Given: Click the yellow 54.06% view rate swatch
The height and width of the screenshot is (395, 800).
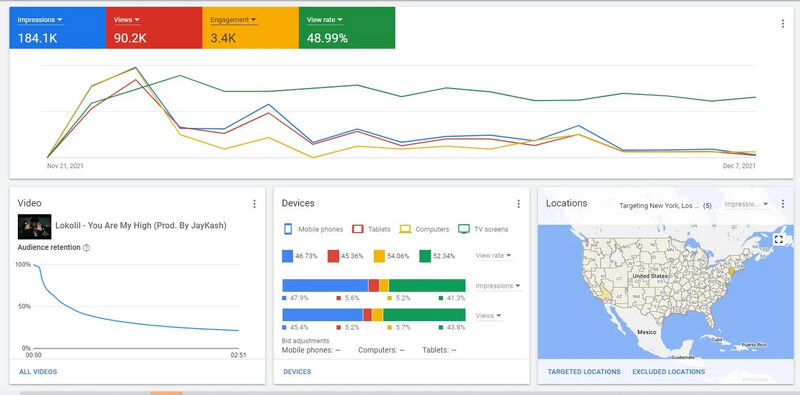Looking at the screenshot, I should click(379, 256).
